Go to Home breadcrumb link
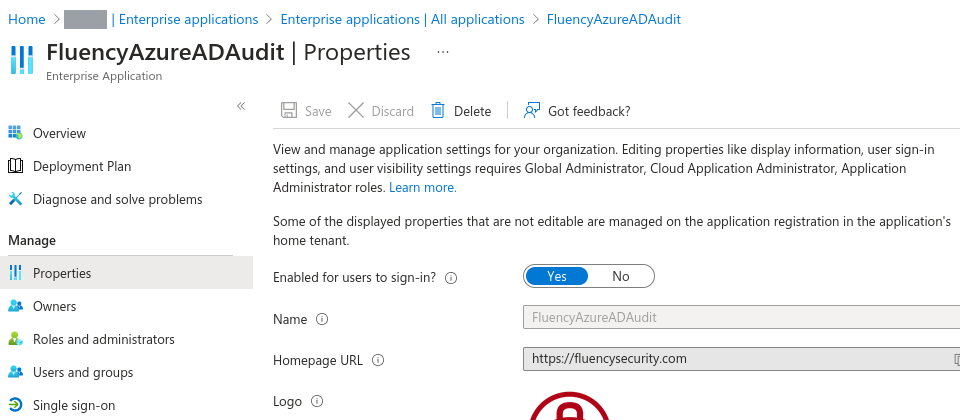Screen dimensions: 960x420 [26, 19]
